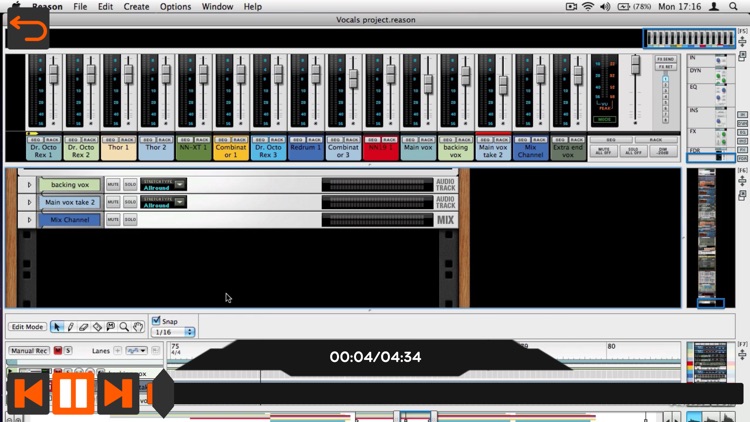Viewport: 750px width, 422px height.
Task: Detach the mixer window icon
Action: click(742, 56)
